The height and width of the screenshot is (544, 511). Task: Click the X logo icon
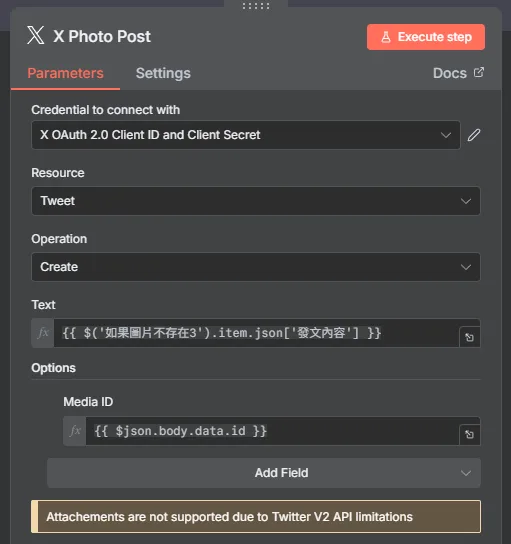(36, 35)
